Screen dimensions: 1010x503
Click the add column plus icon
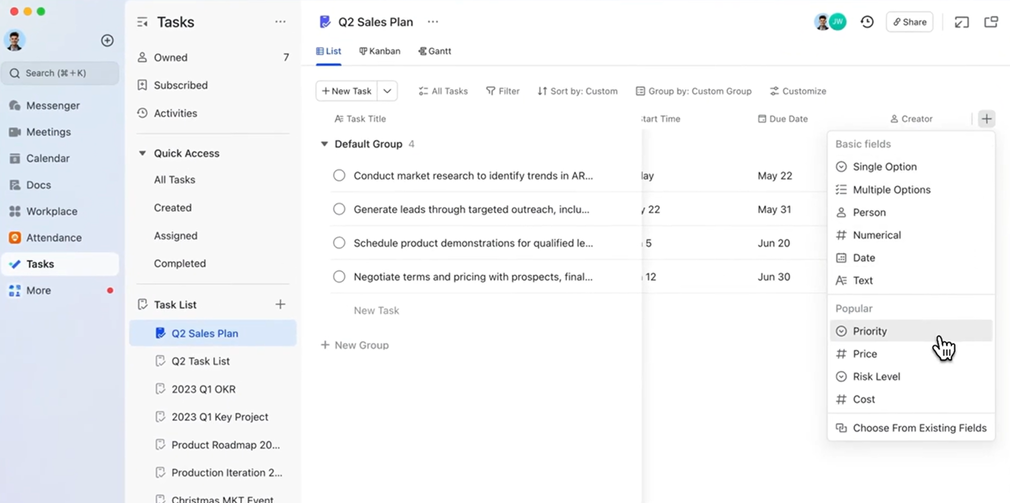[986, 119]
